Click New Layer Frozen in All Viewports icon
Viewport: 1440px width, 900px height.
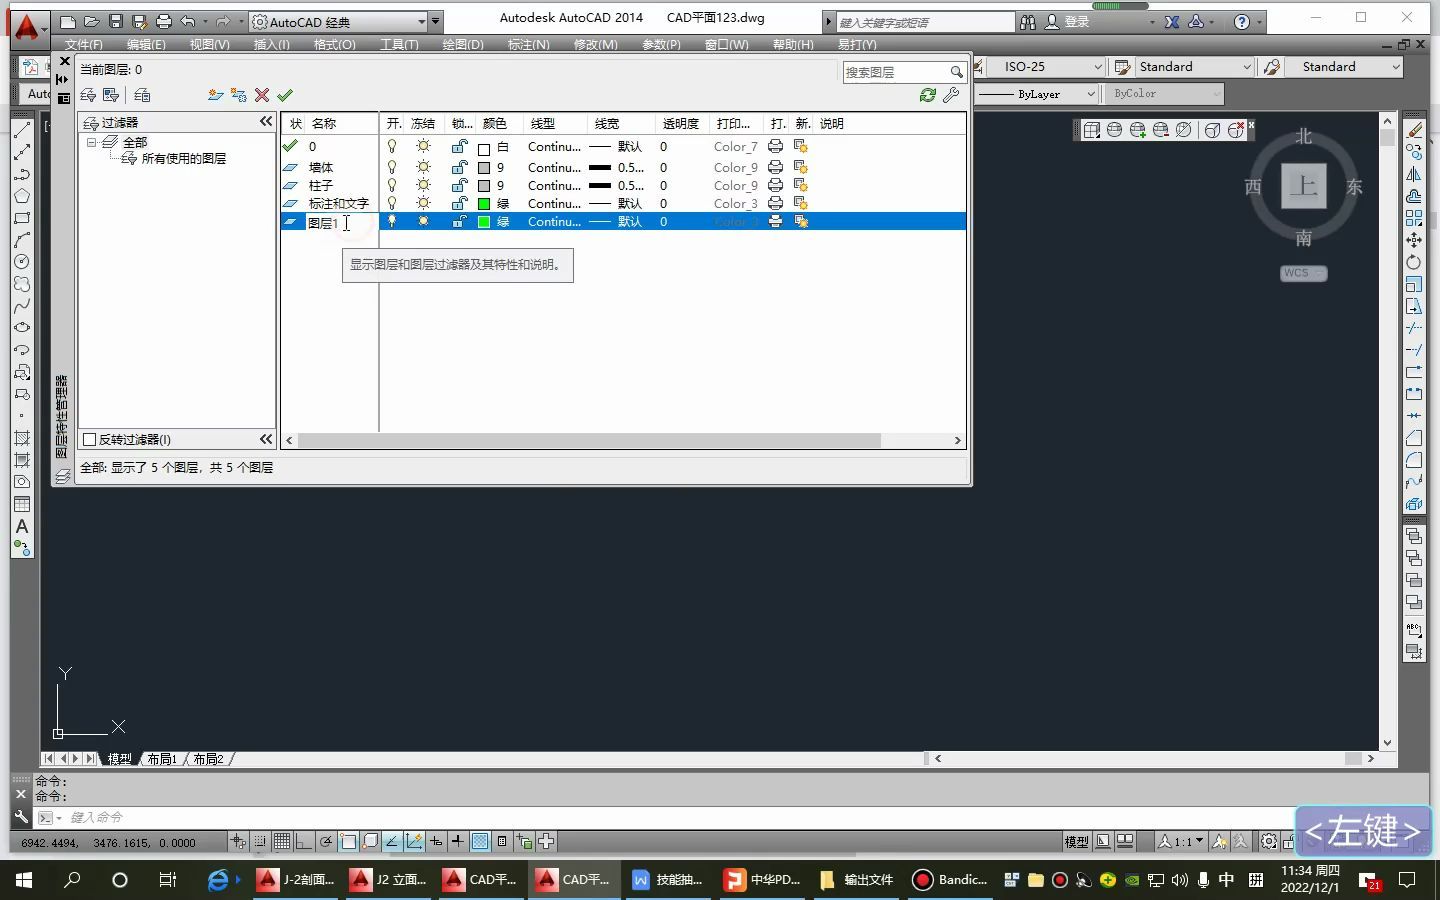tap(238, 95)
